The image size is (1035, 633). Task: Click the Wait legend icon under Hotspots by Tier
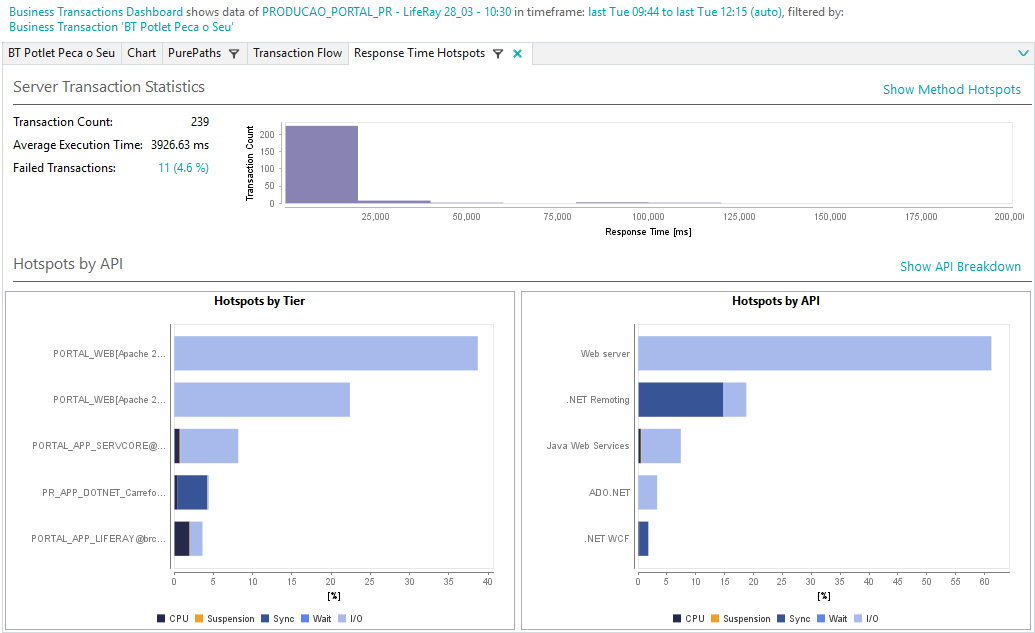coord(305,618)
